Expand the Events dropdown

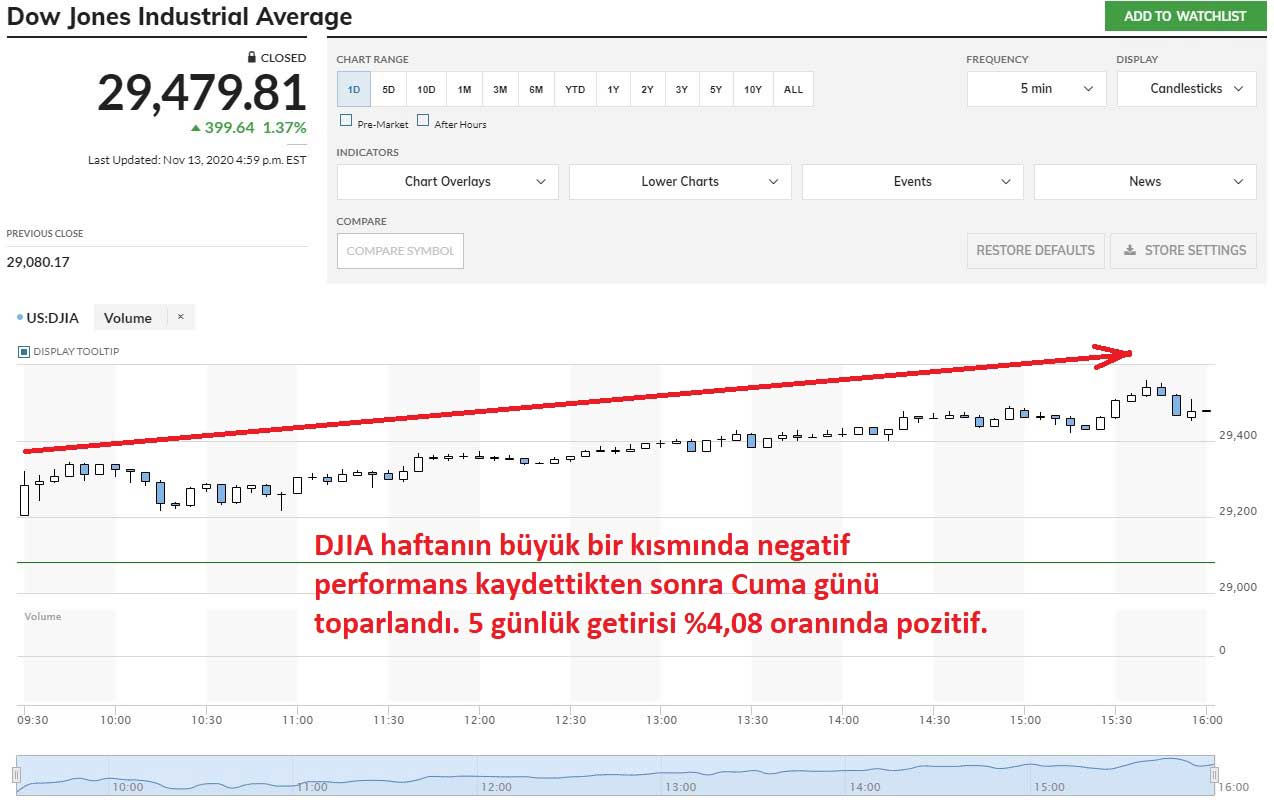[912, 182]
